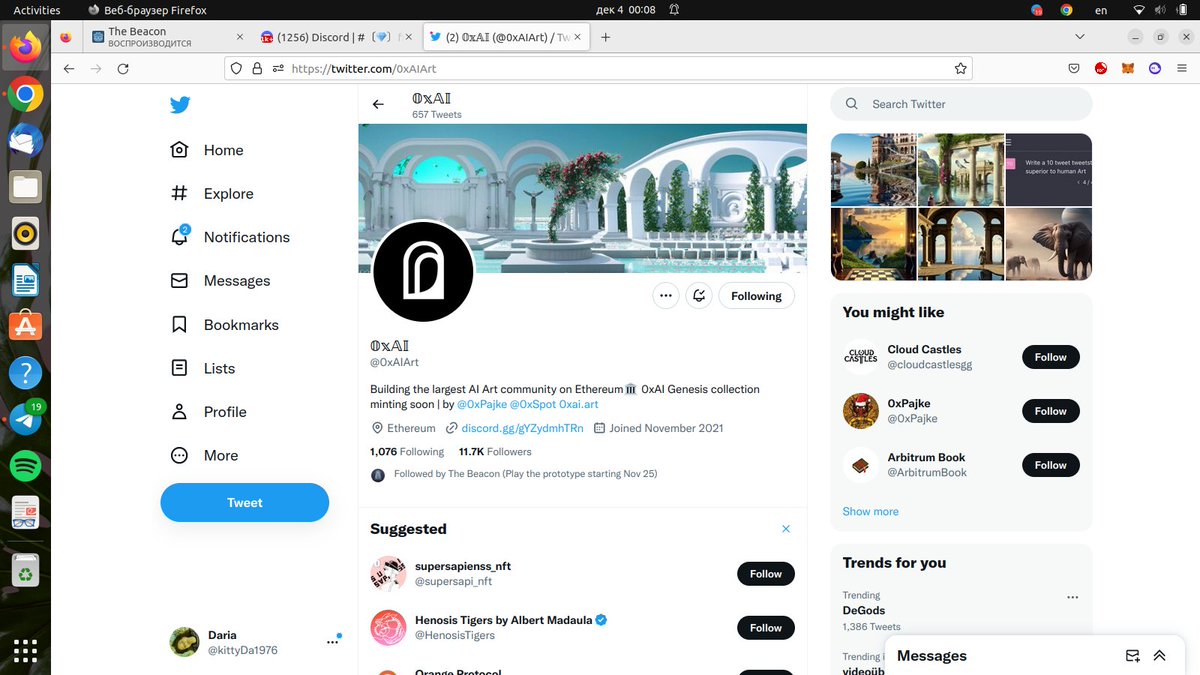Image resolution: width=1200 pixels, height=675 pixels.
Task: Open @0xSpot mention in bio
Action: [x=533, y=404]
